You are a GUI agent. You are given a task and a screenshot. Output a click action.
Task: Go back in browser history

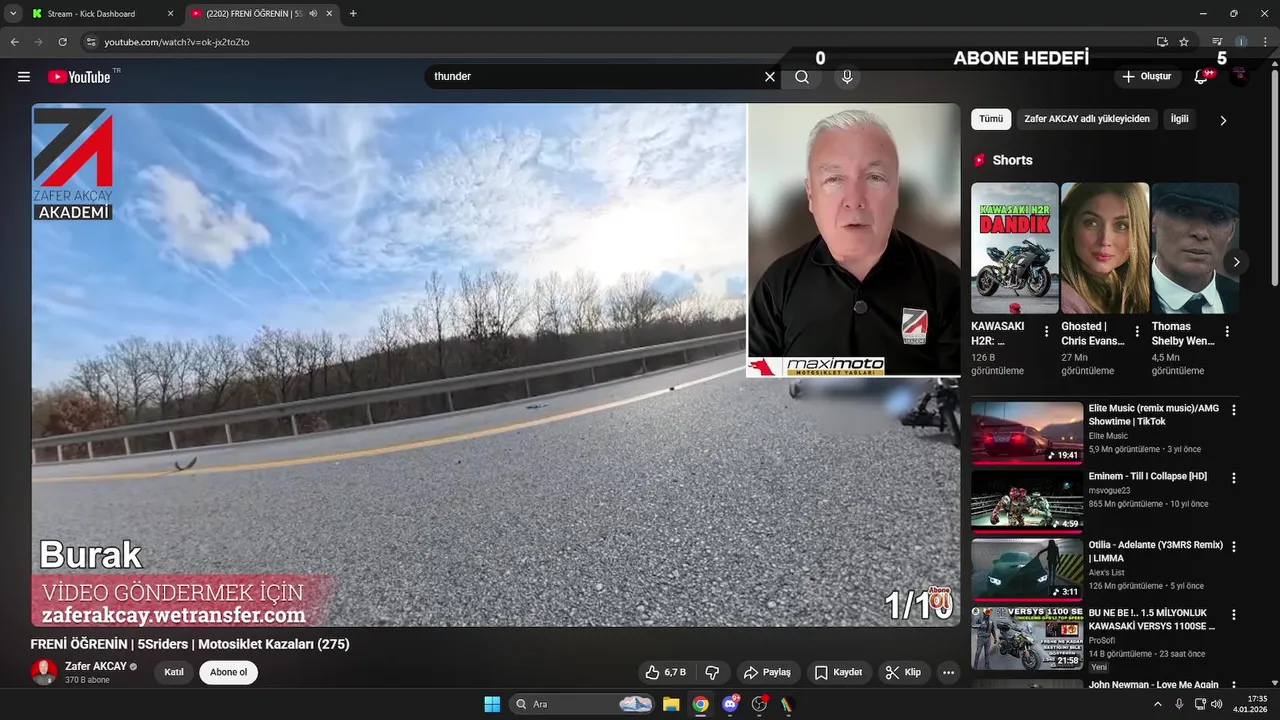pyautogui.click(x=15, y=42)
